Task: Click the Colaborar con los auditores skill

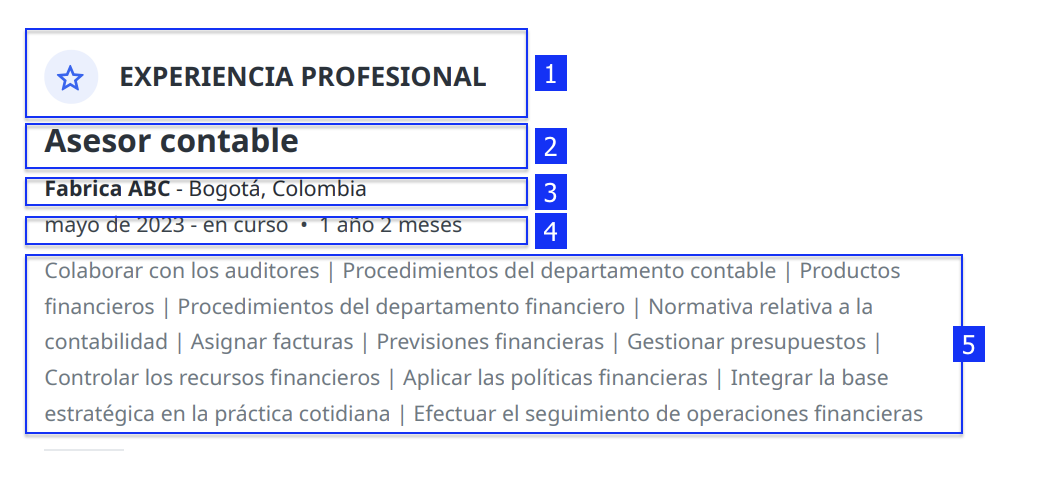Action: point(182,271)
